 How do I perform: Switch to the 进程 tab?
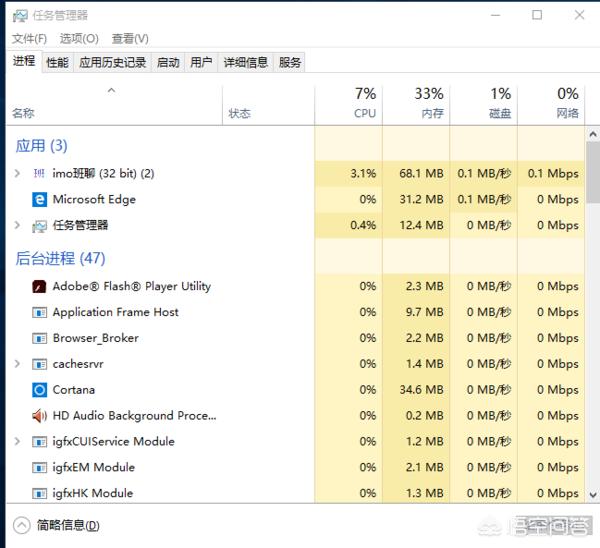click(24, 61)
